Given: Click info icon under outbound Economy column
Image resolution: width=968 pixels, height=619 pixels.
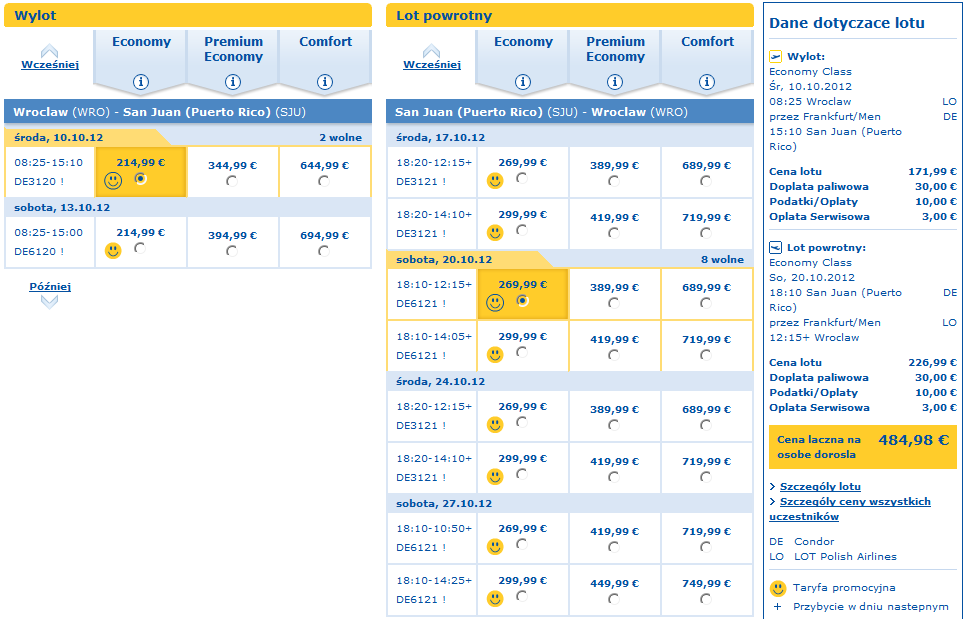Looking at the screenshot, I should [141, 82].
